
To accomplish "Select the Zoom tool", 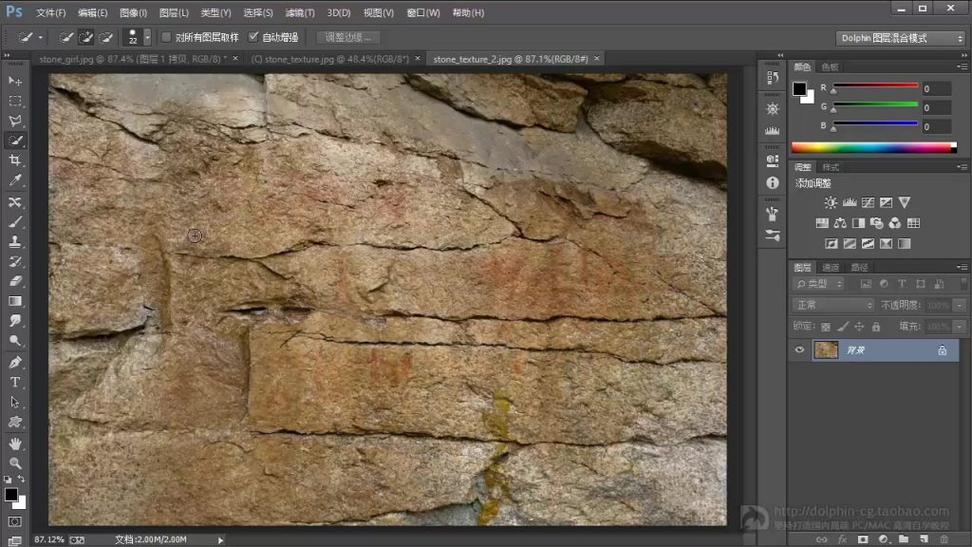I will tap(15, 463).
